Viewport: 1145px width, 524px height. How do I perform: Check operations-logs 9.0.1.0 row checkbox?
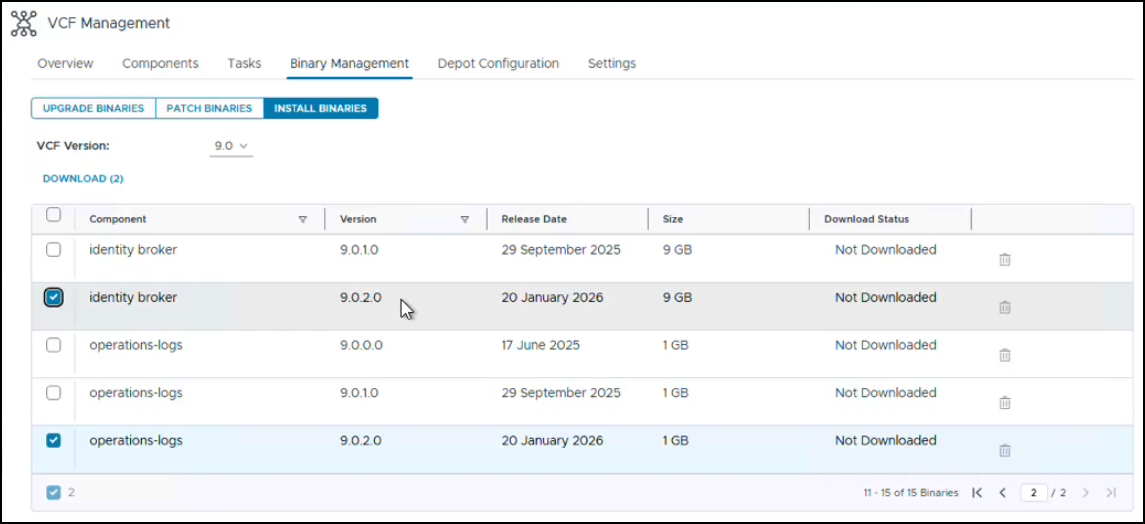(53, 393)
